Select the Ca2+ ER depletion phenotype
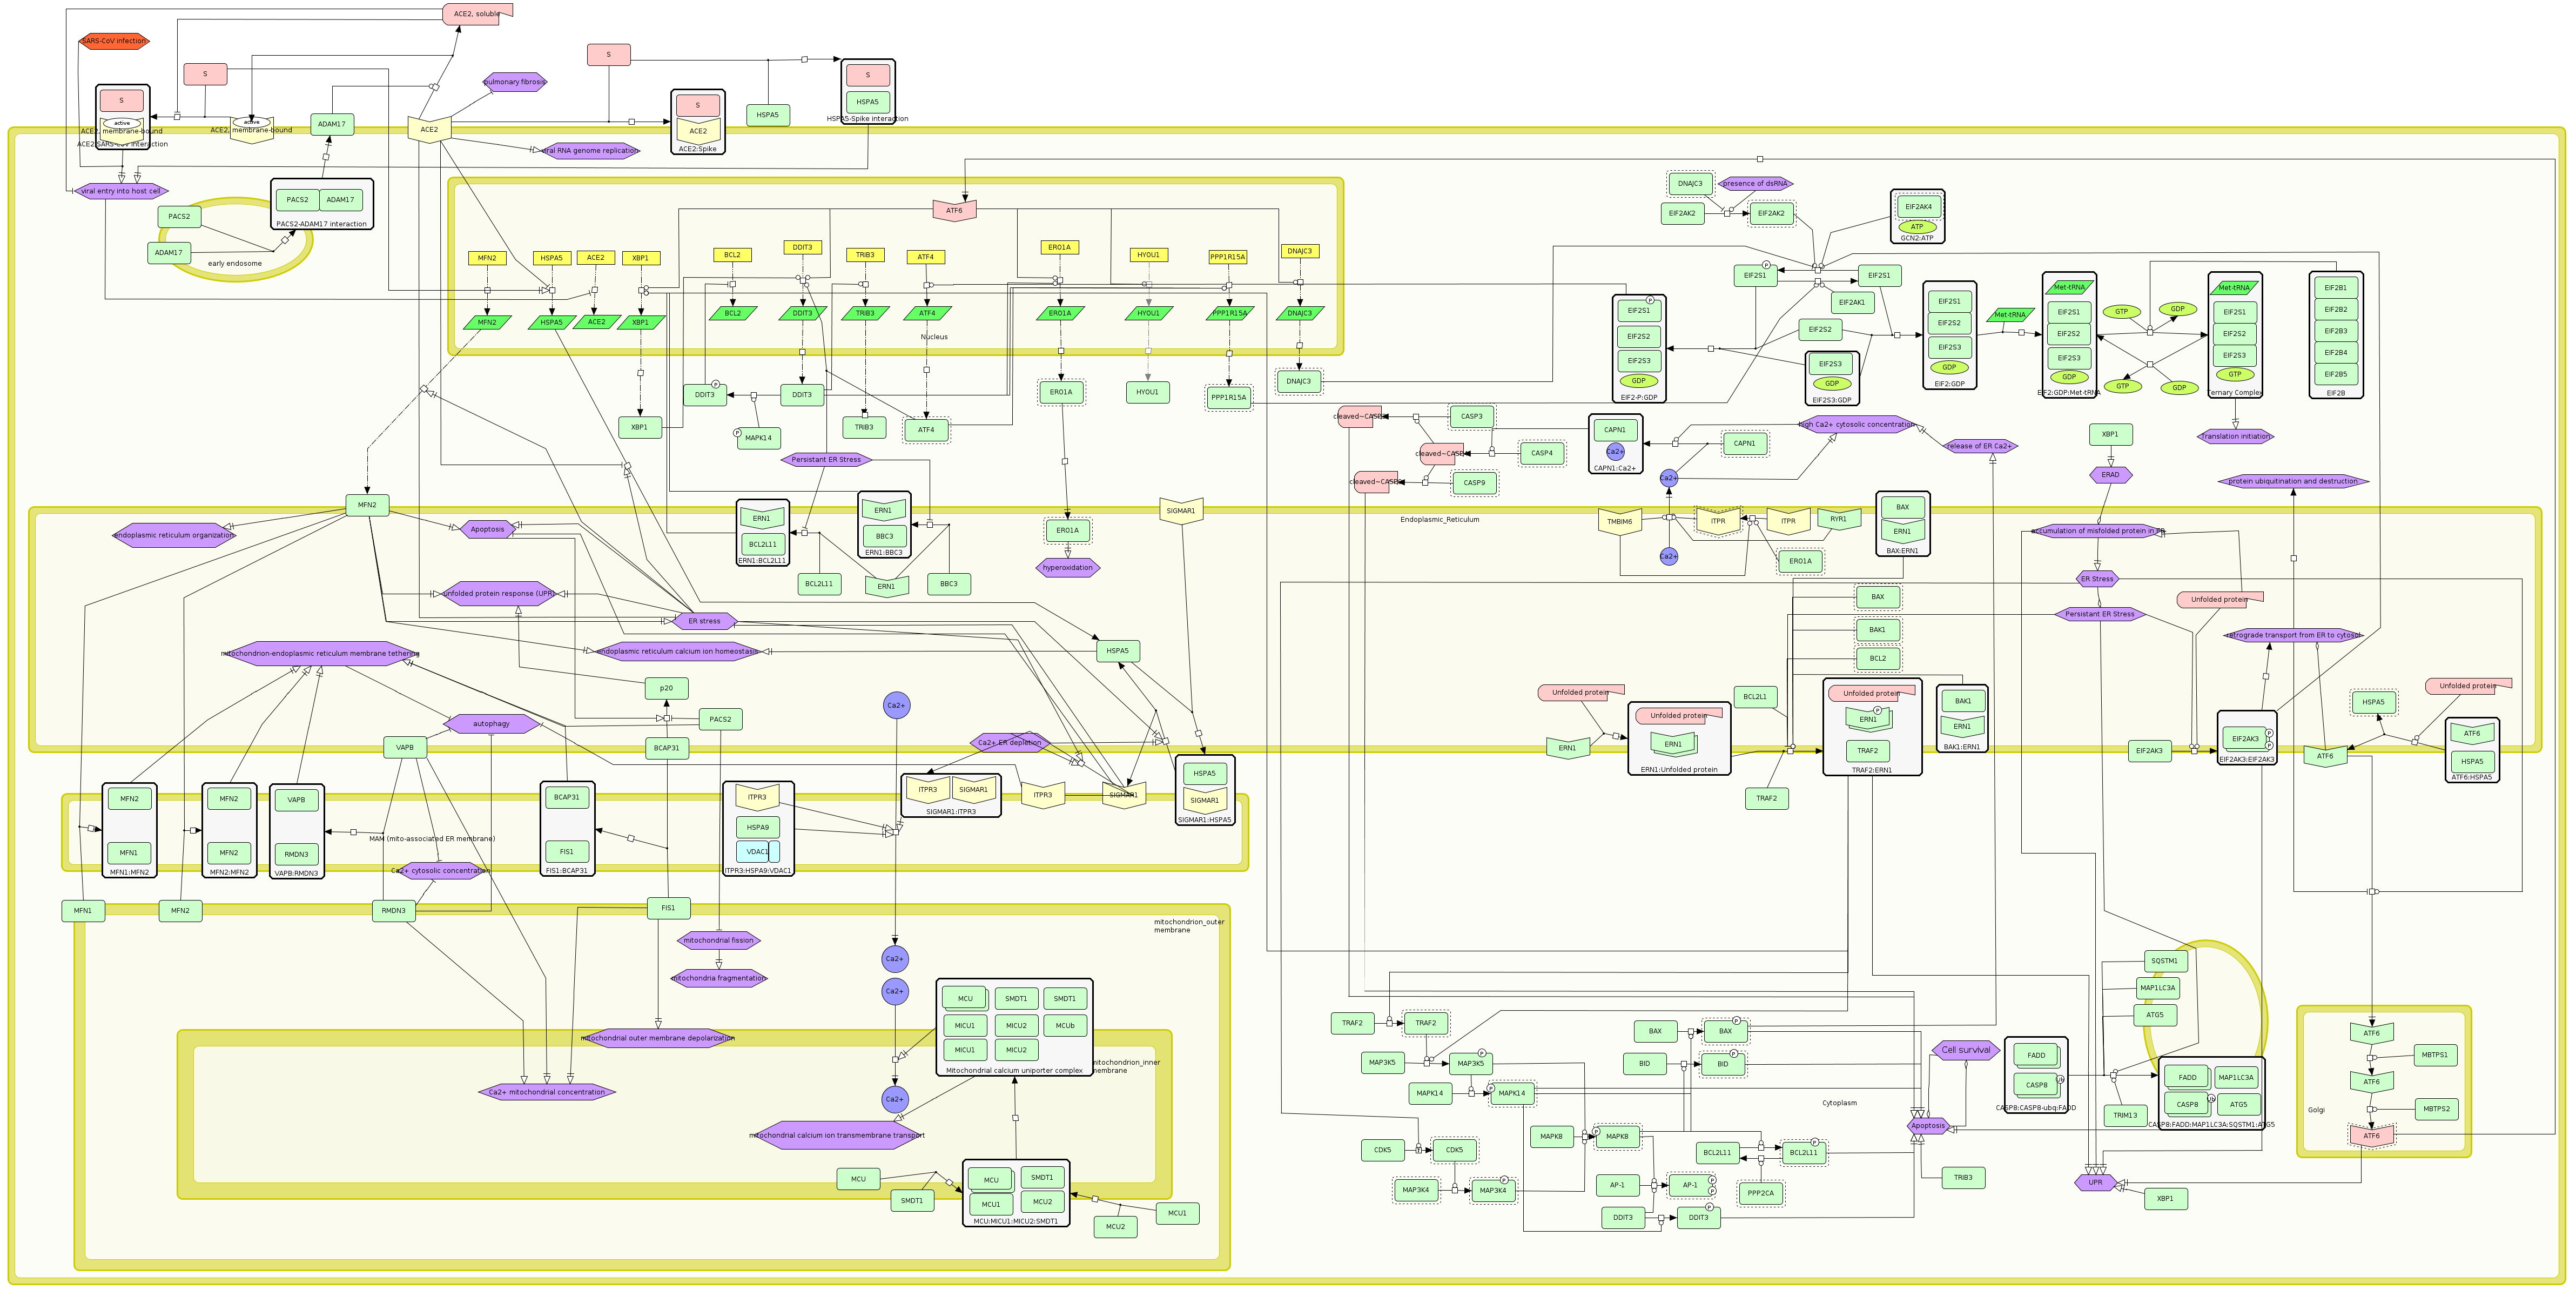2576x1290 pixels. tap(1009, 743)
